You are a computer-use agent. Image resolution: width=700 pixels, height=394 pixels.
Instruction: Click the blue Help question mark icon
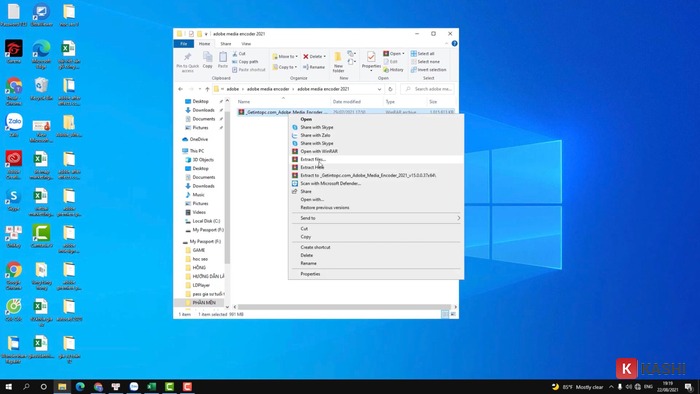pos(454,43)
